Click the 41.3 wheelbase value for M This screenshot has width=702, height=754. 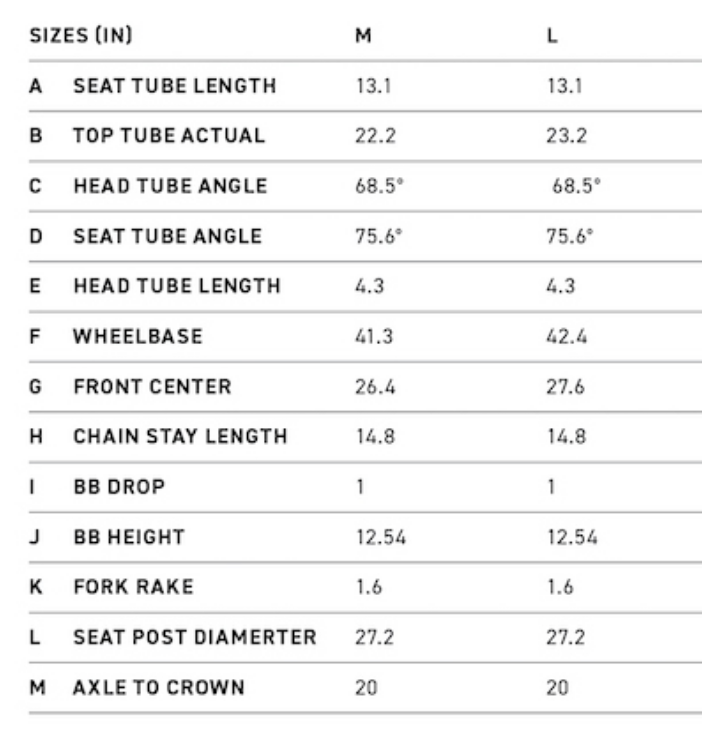click(373, 336)
